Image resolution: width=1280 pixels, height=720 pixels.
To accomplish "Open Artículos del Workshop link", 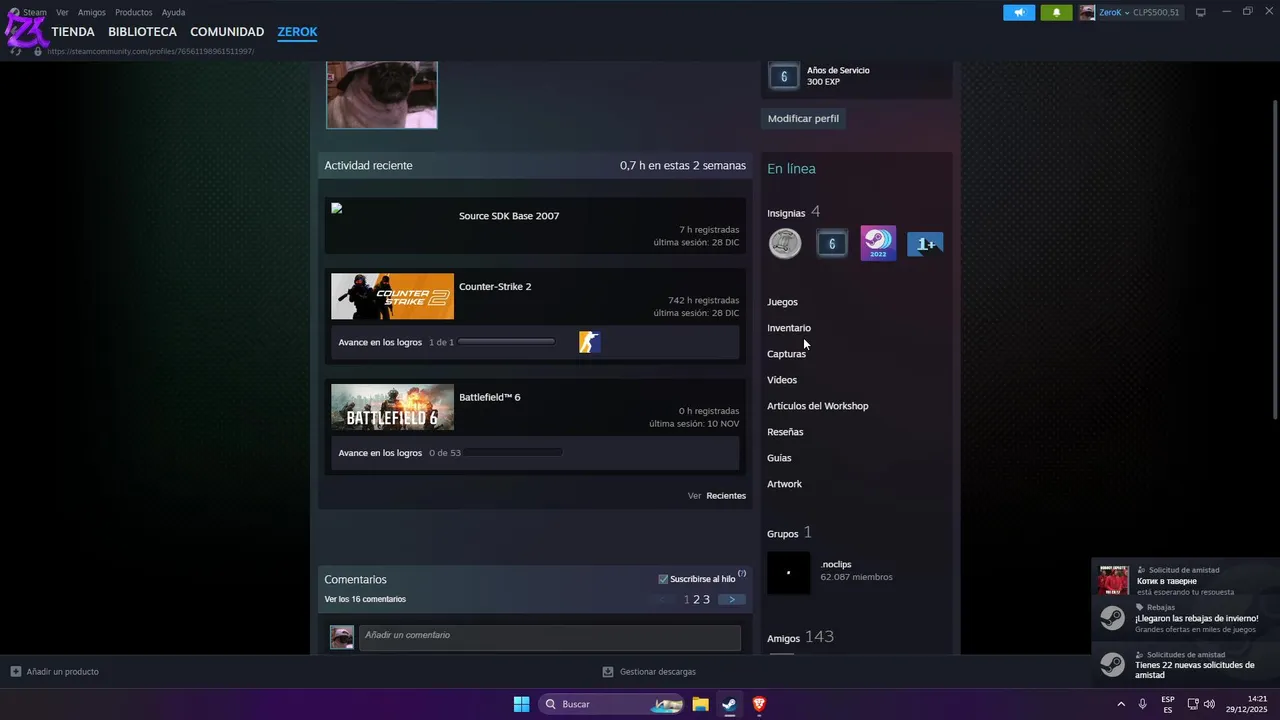I will [x=818, y=406].
